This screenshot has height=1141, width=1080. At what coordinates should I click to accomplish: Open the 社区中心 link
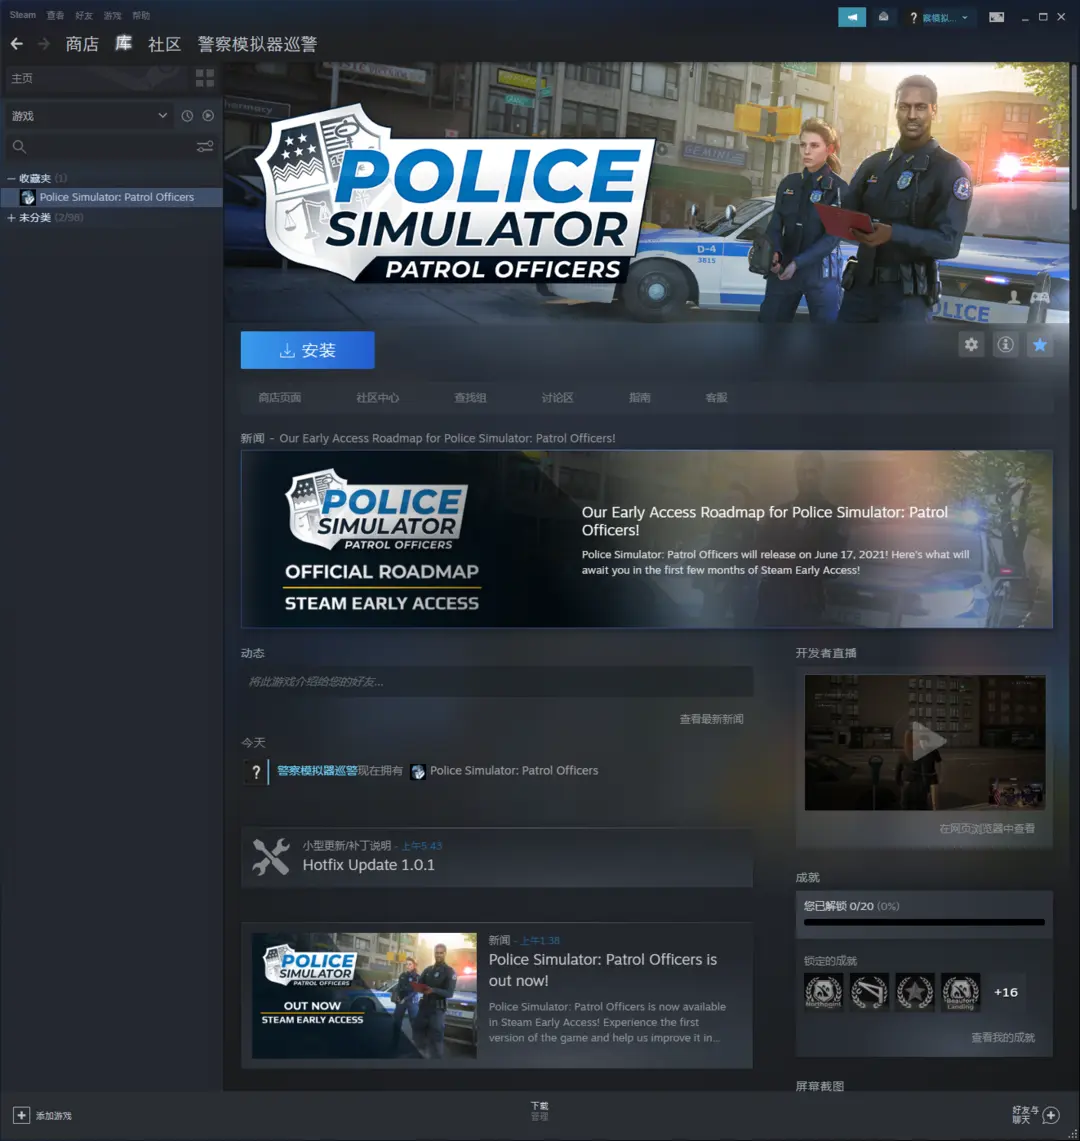click(x=377, y=397)
